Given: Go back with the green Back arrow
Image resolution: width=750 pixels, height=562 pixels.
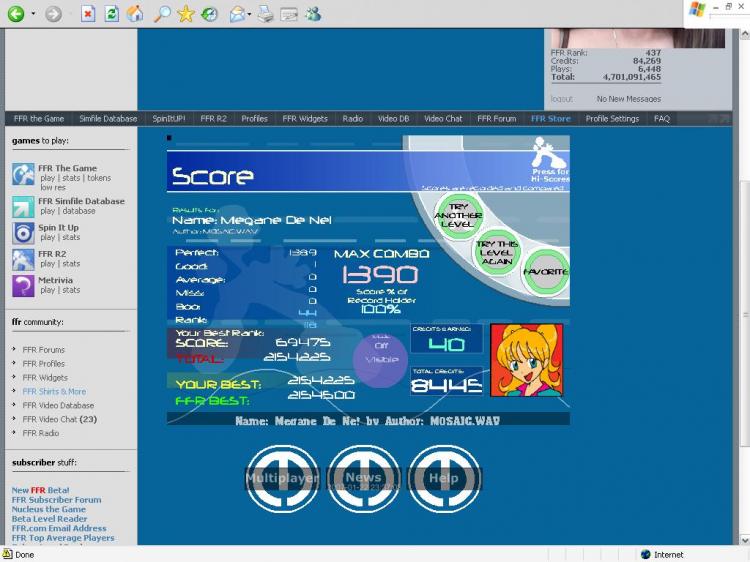Looking at the screenshot, I should 15,14.
